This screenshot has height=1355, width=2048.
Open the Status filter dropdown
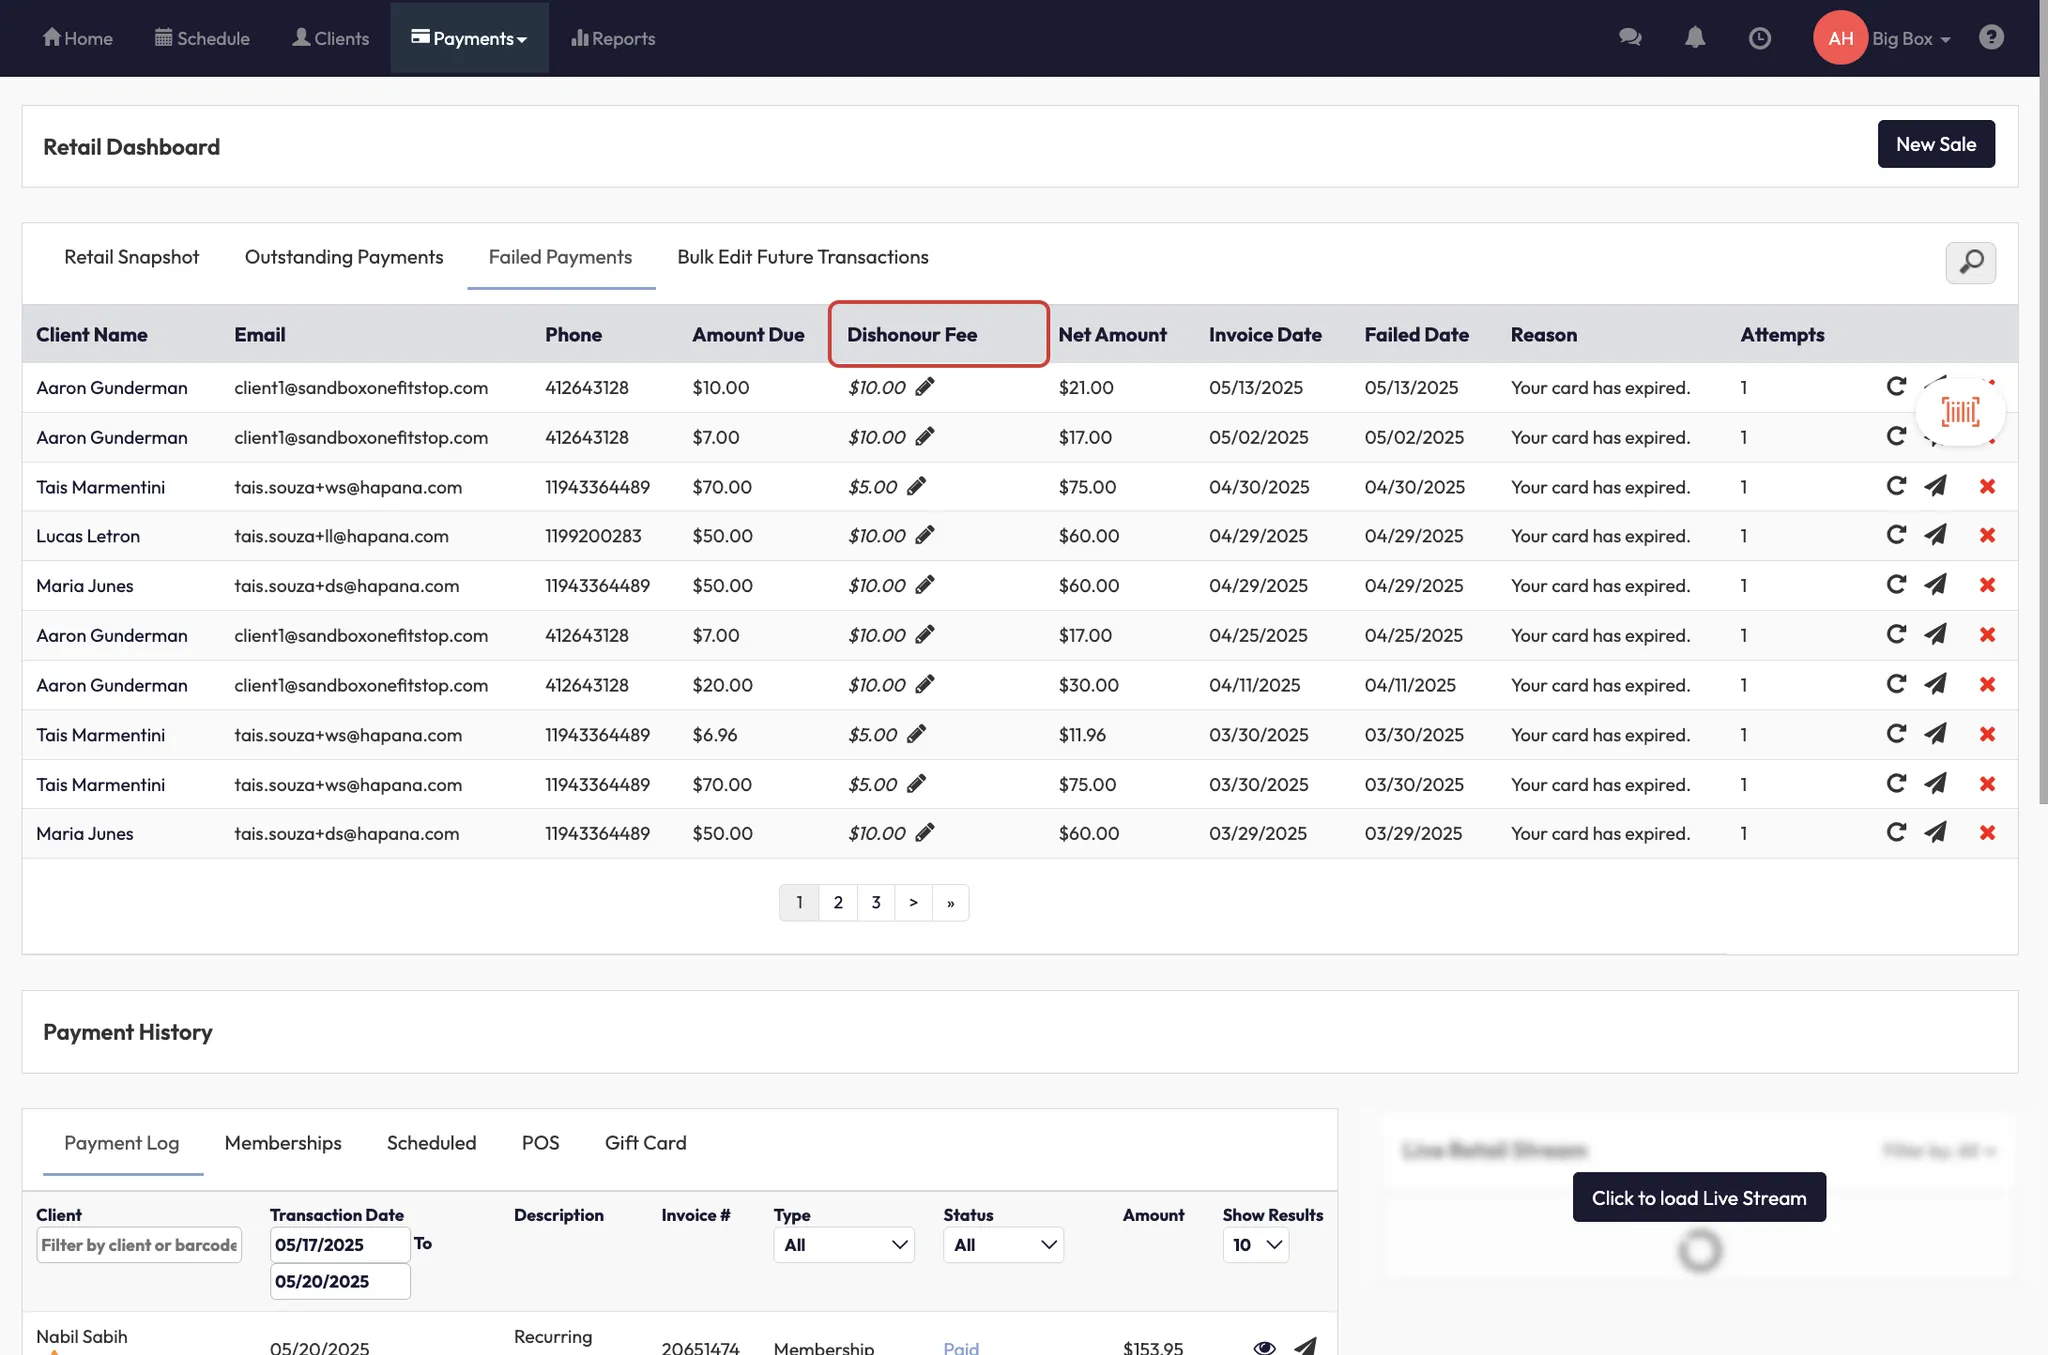tap(1003, 1245)
